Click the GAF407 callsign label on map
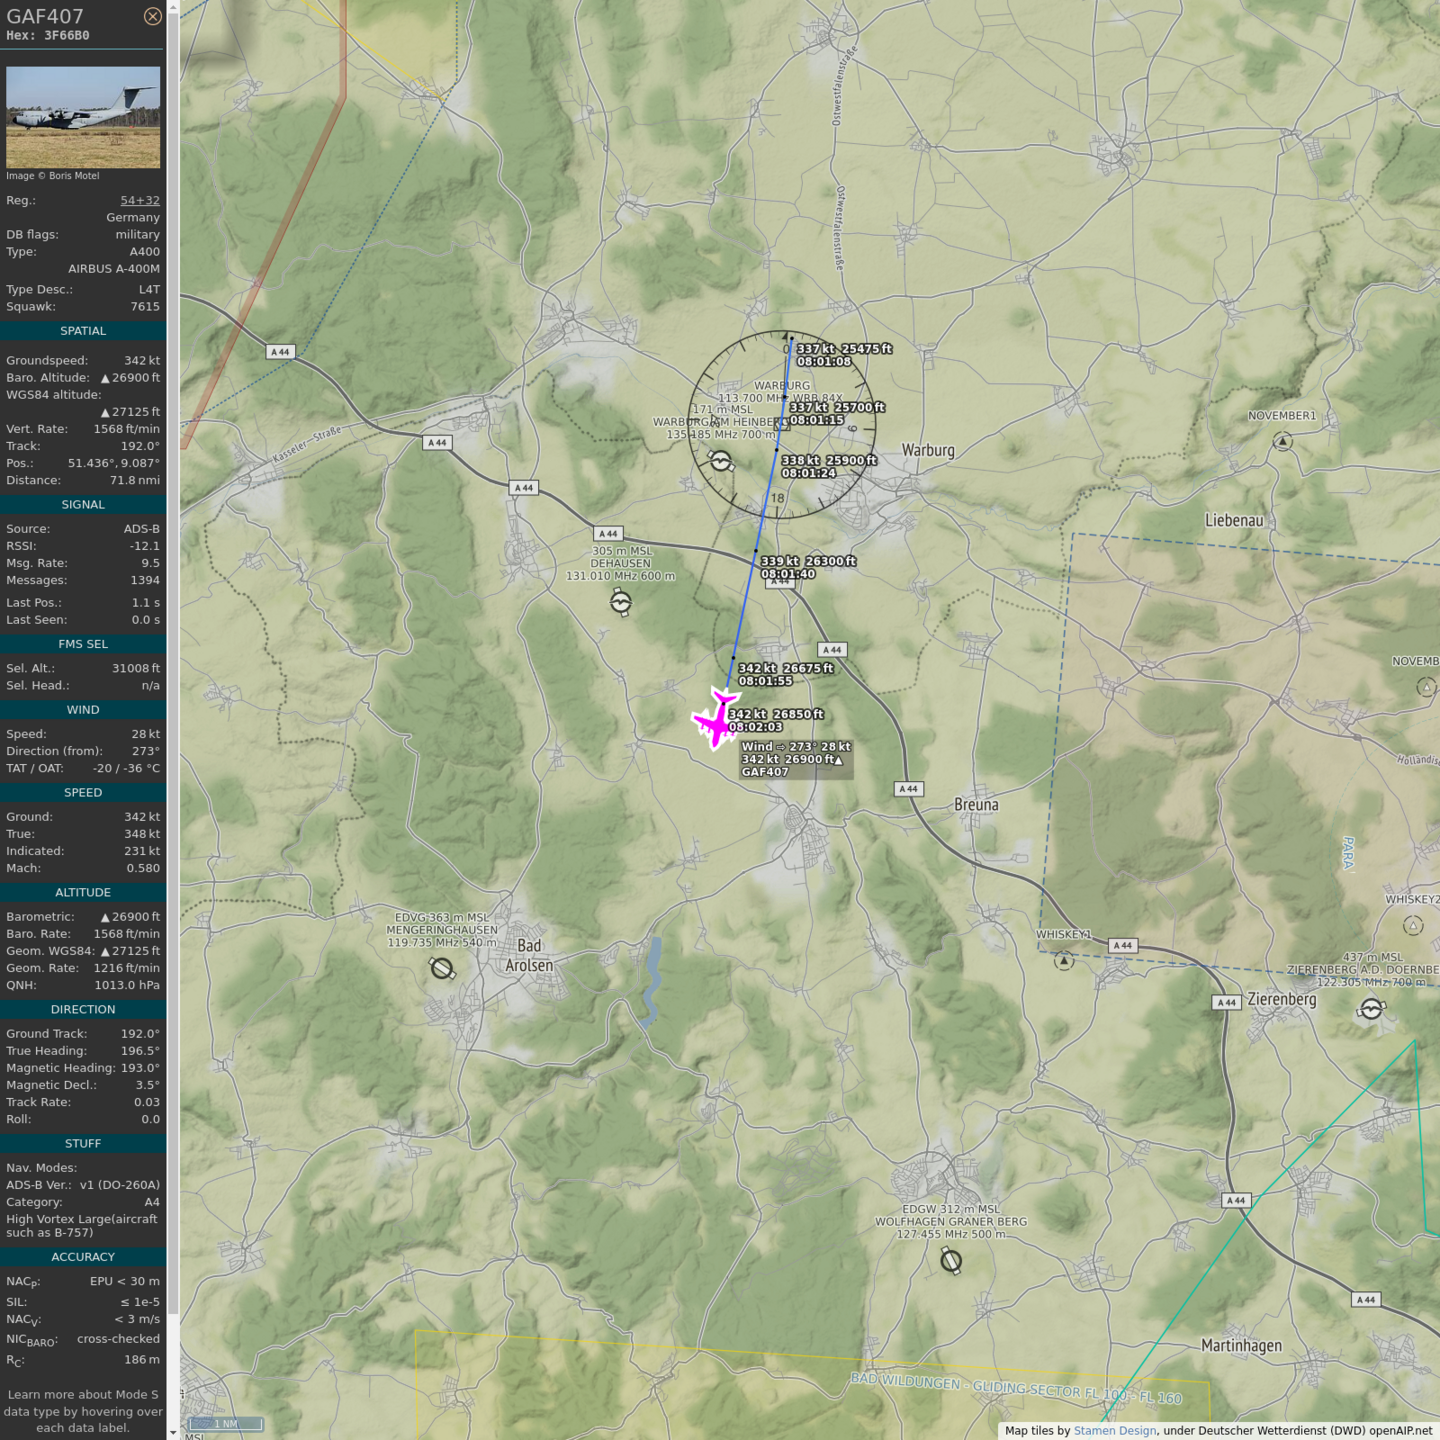 coord(765,772)
